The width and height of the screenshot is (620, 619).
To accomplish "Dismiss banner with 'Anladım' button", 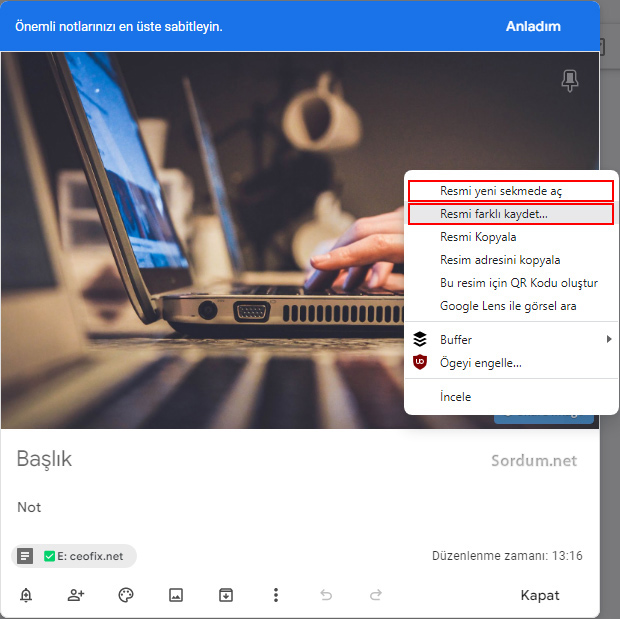I will (533, 26).
